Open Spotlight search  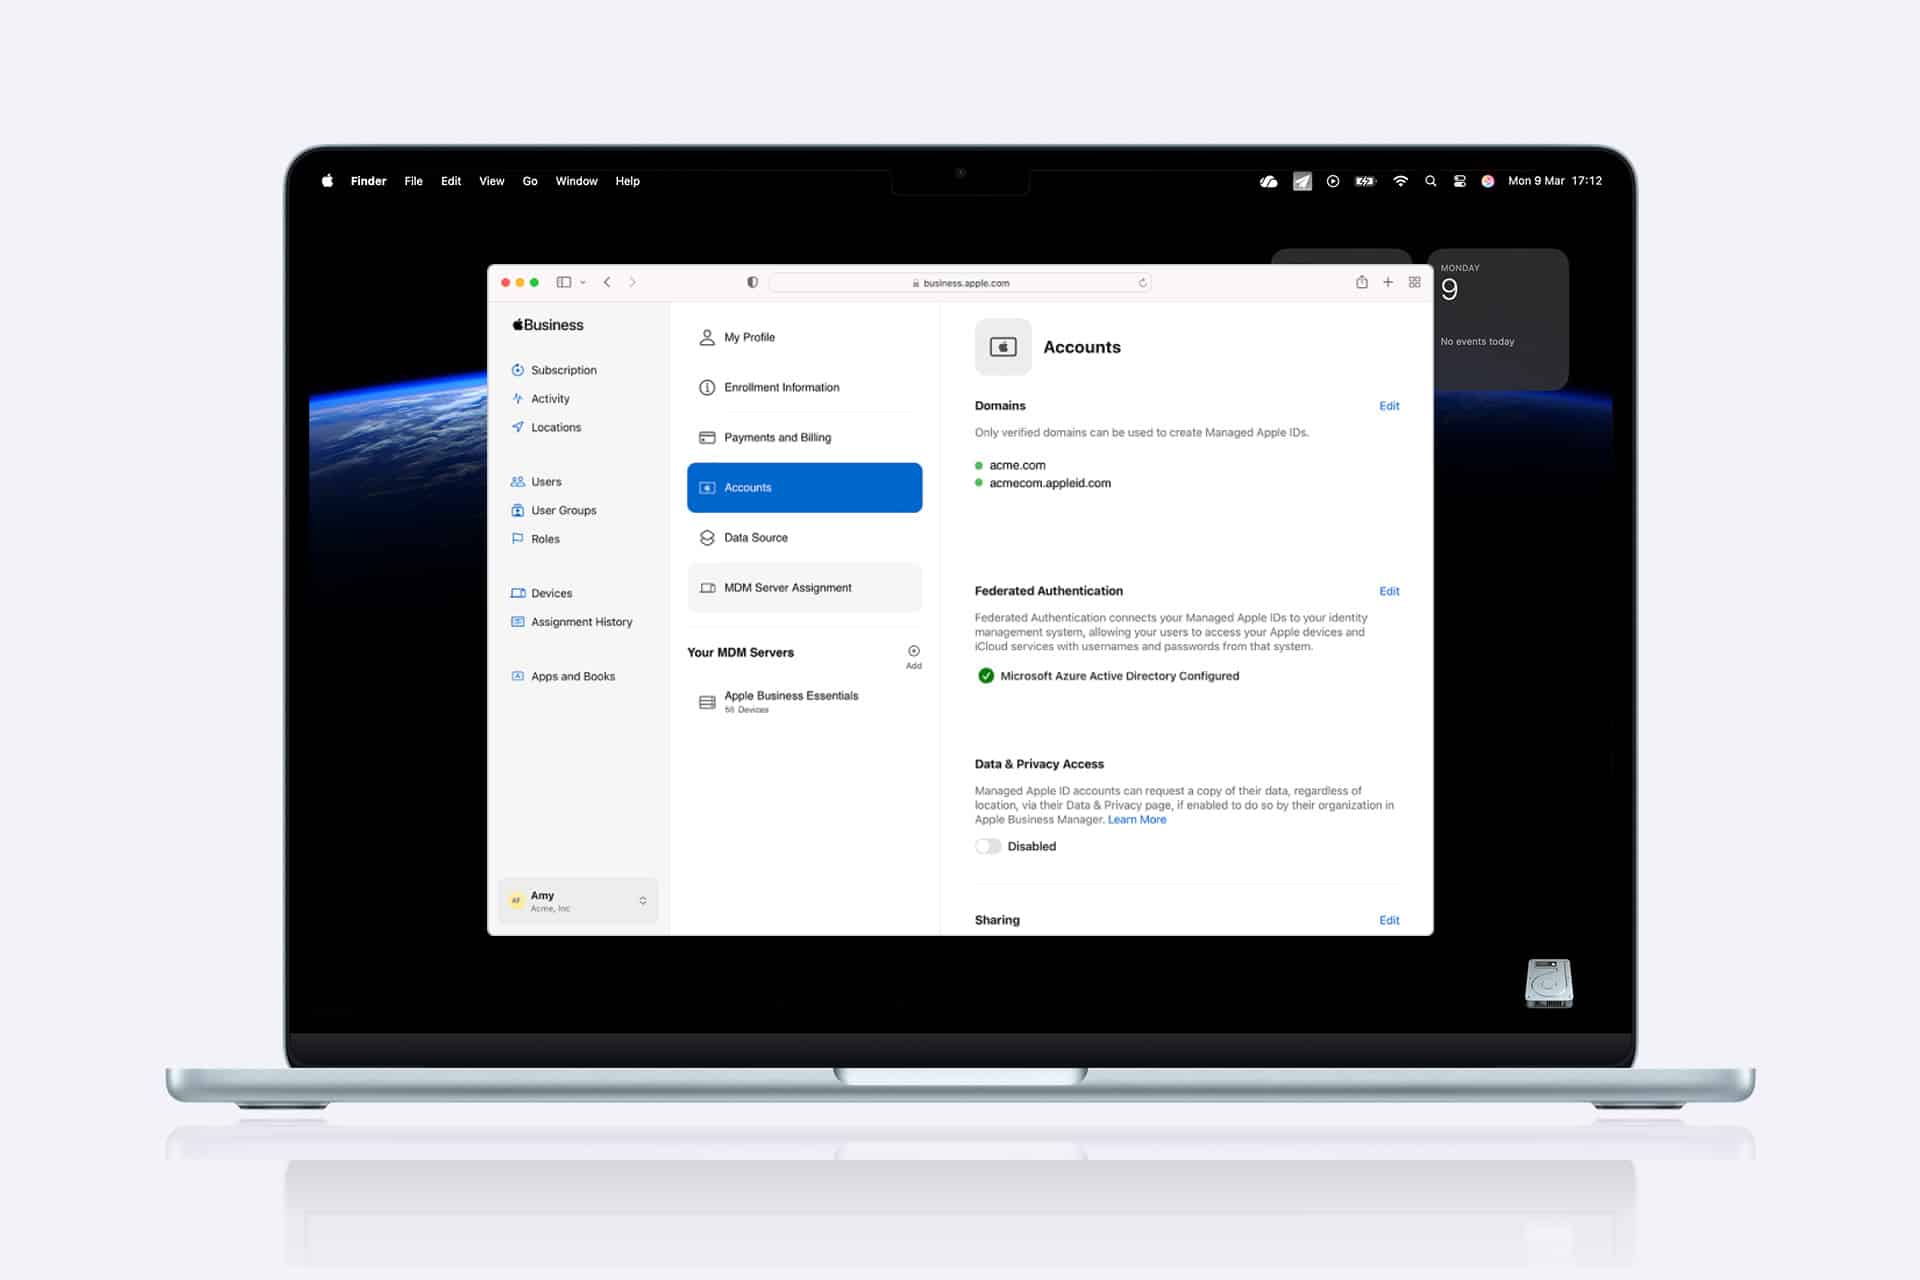(1430, 181)
